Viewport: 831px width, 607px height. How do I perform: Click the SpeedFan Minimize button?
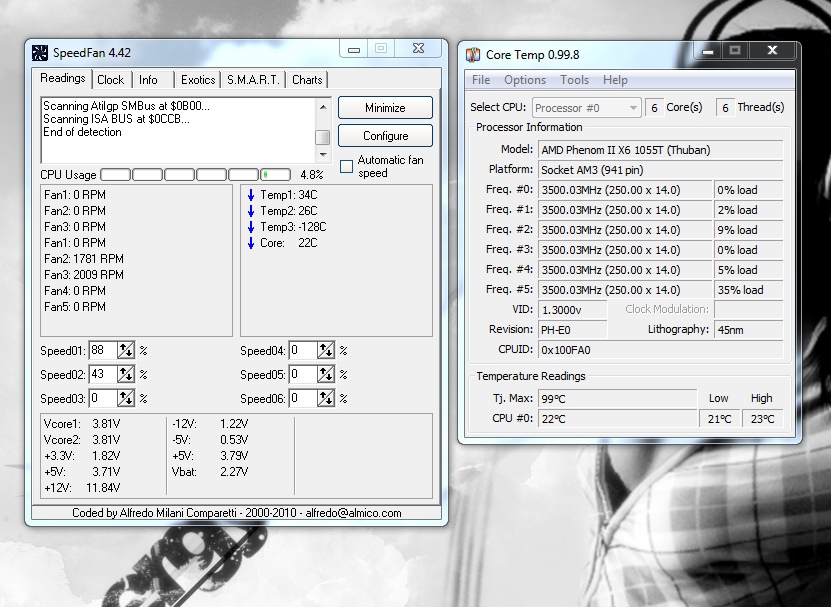[385, 108]
